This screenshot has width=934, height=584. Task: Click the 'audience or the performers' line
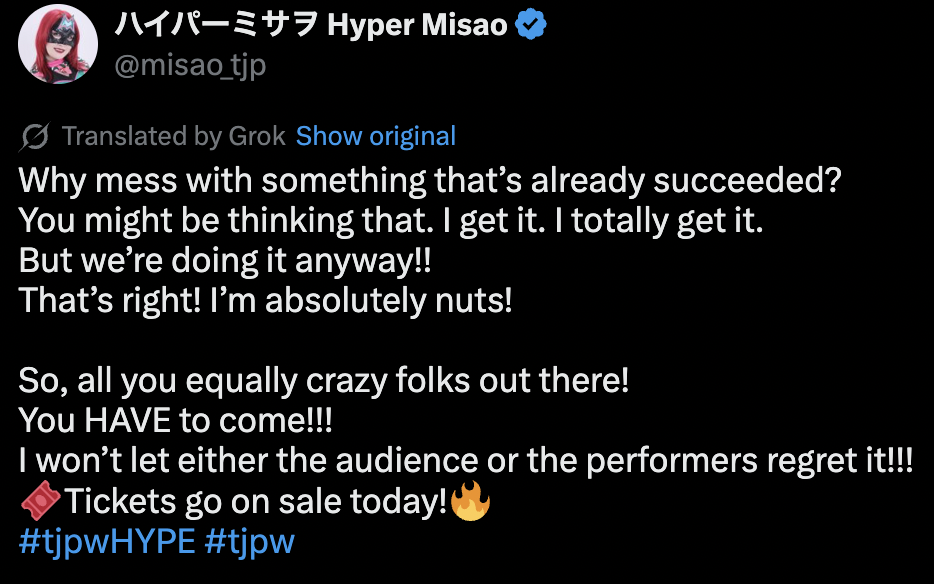pyautogui.click(x=466, y=461)
